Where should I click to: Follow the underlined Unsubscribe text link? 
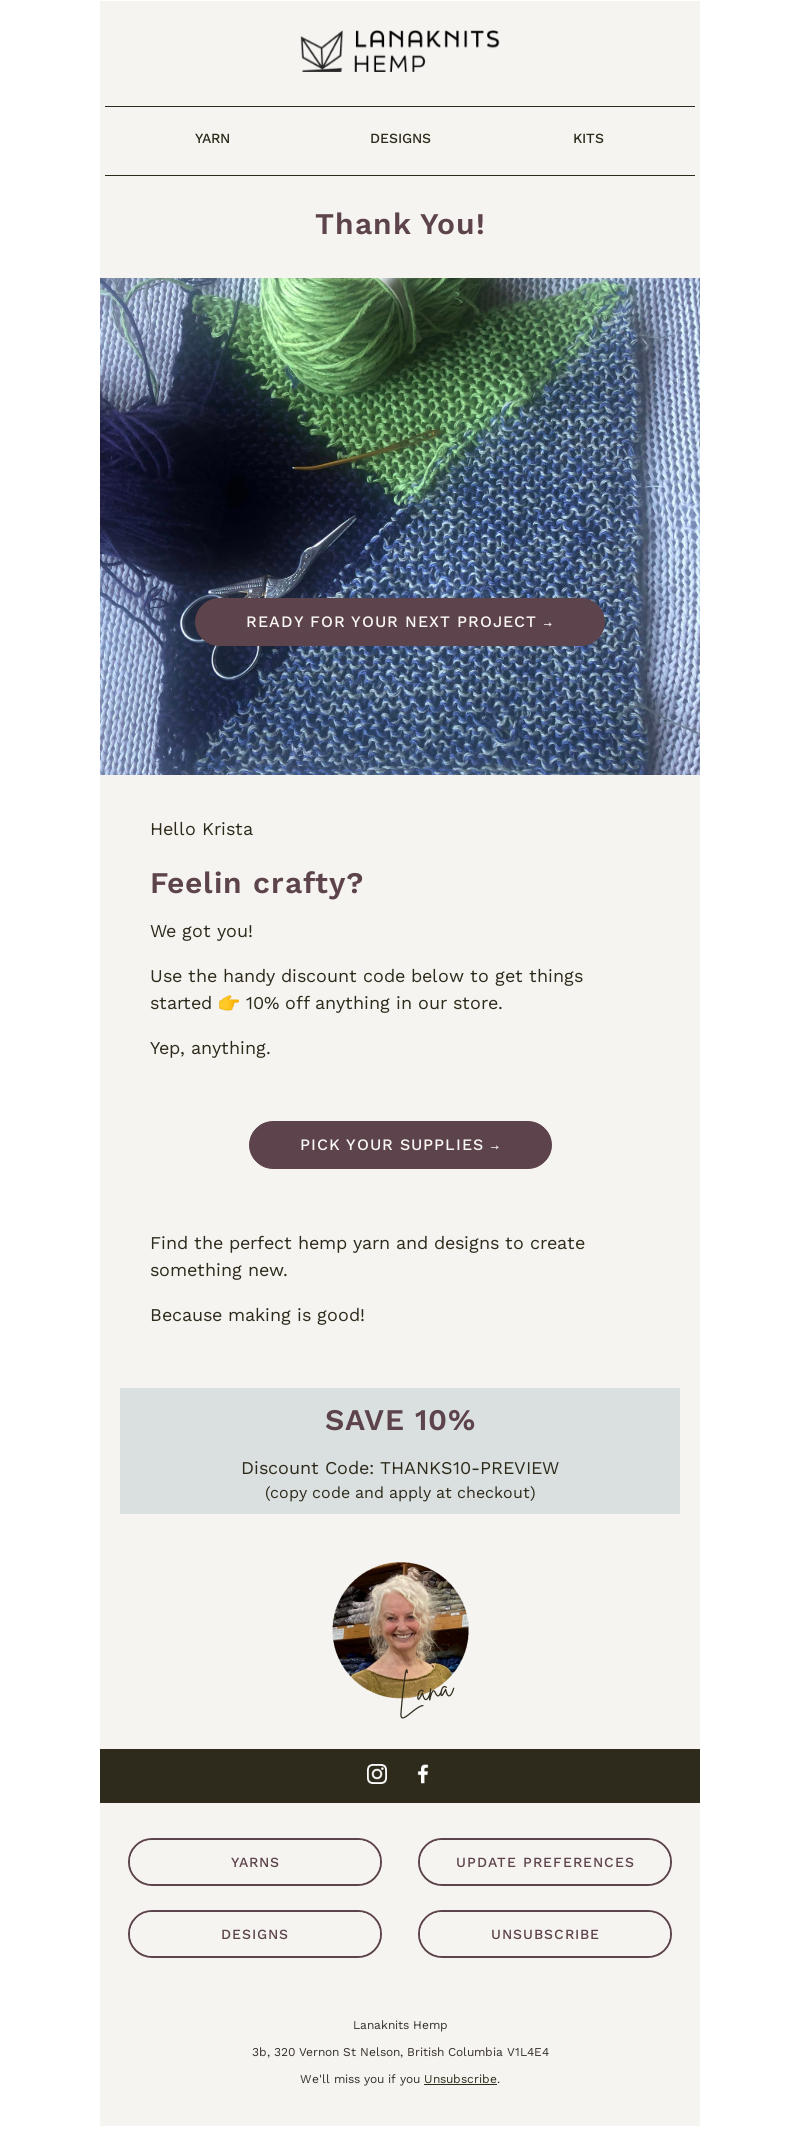click(x=460, y=2079)
